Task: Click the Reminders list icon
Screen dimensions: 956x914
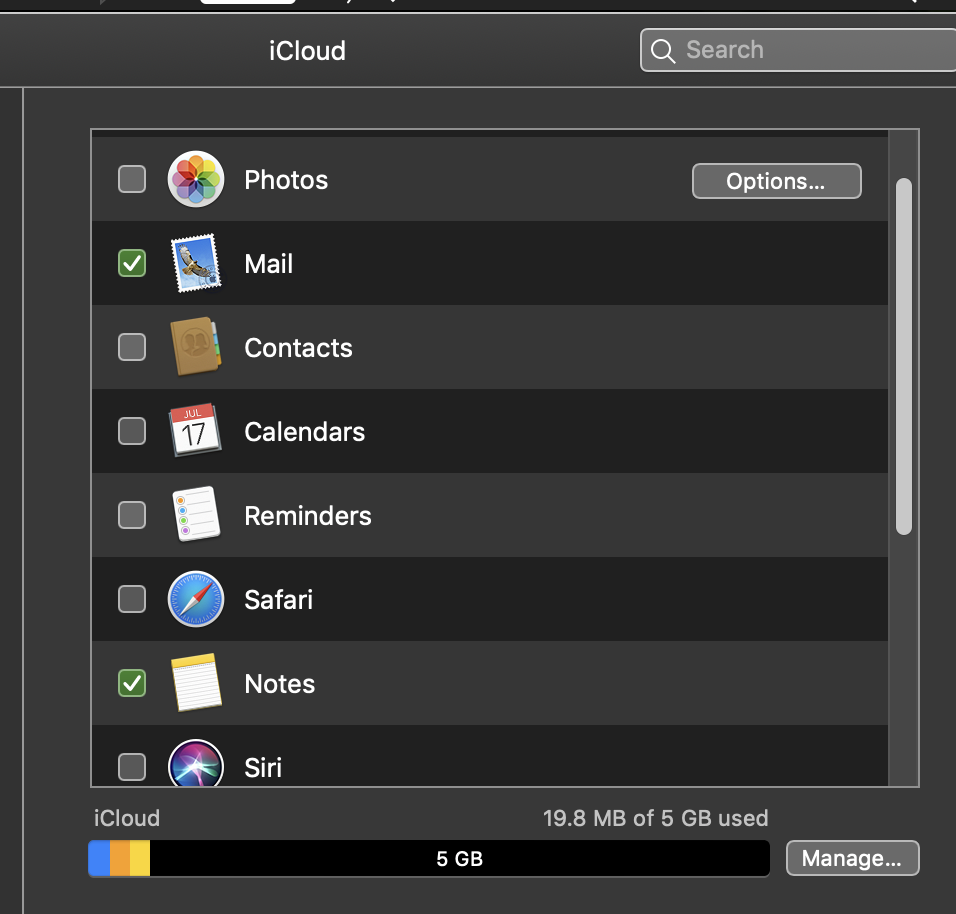Action: (196, 514)
